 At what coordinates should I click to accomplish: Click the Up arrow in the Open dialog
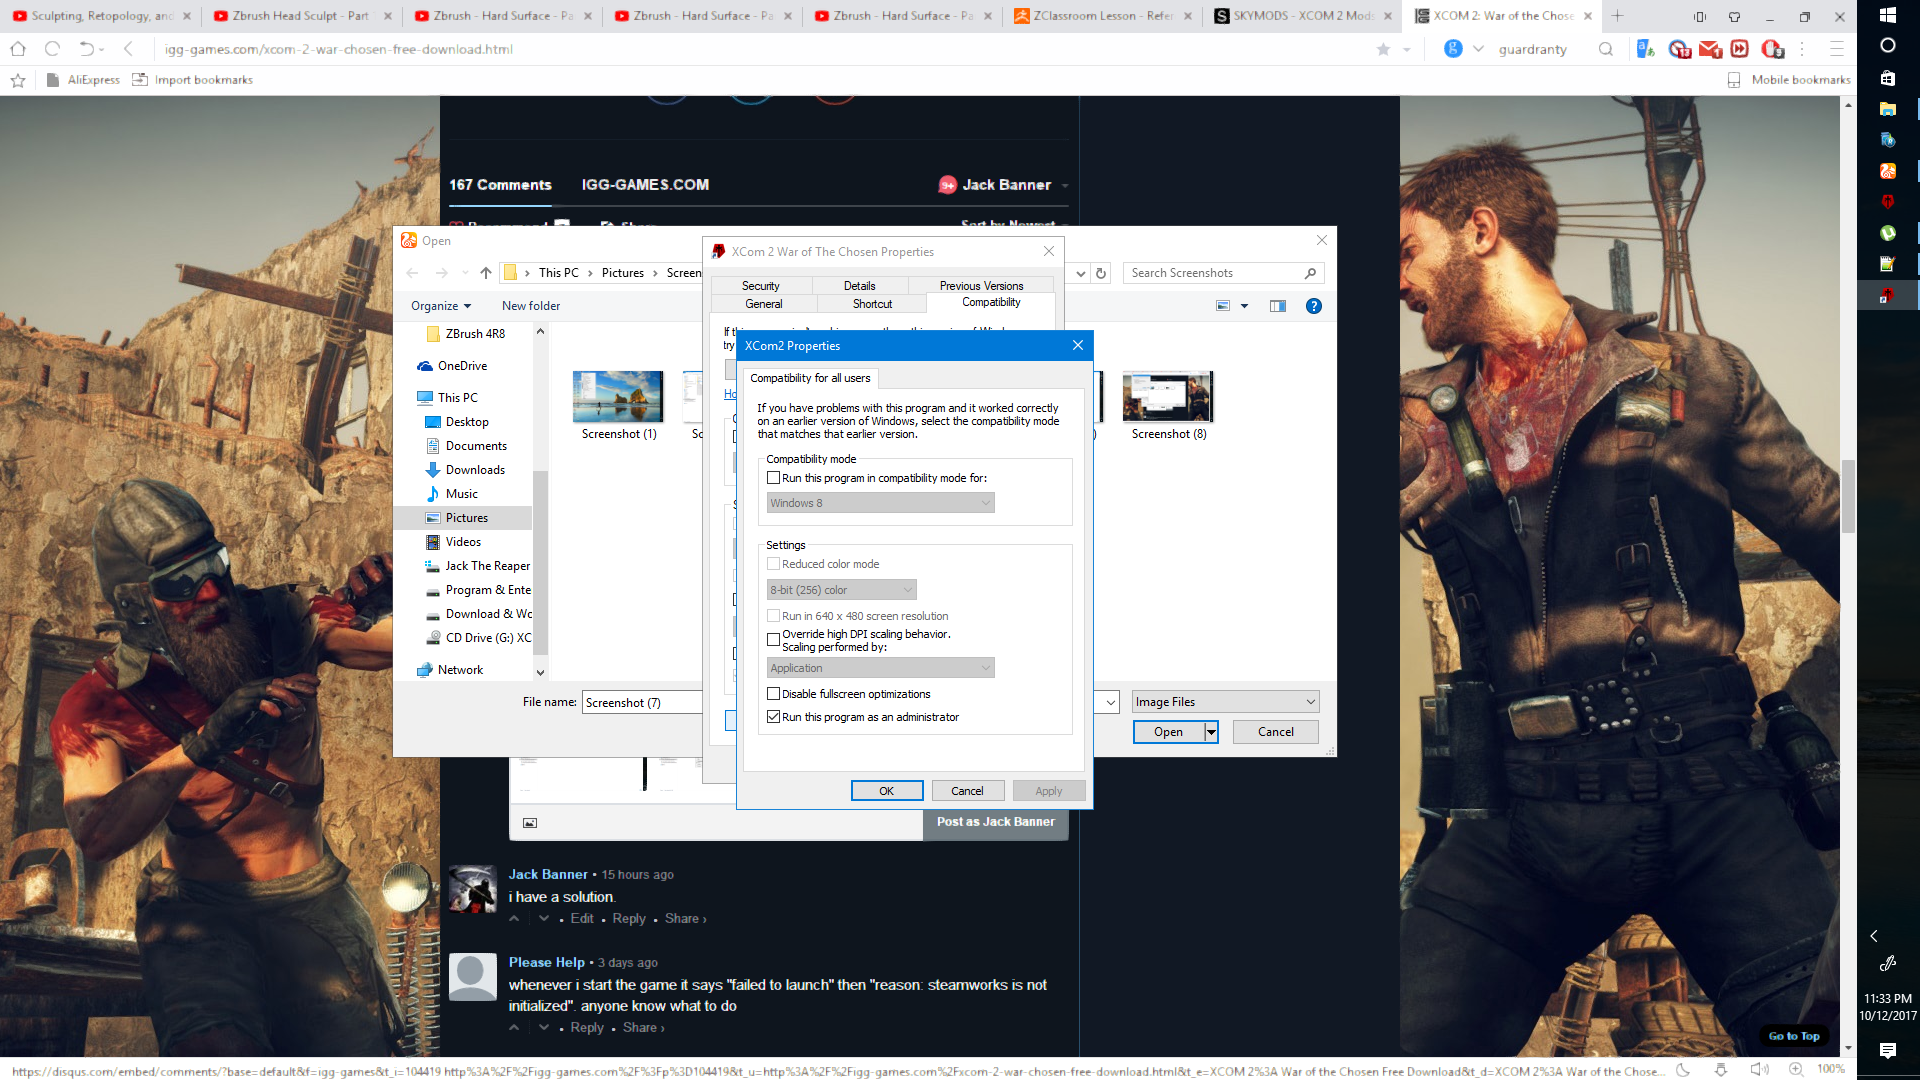click(486, 273)
